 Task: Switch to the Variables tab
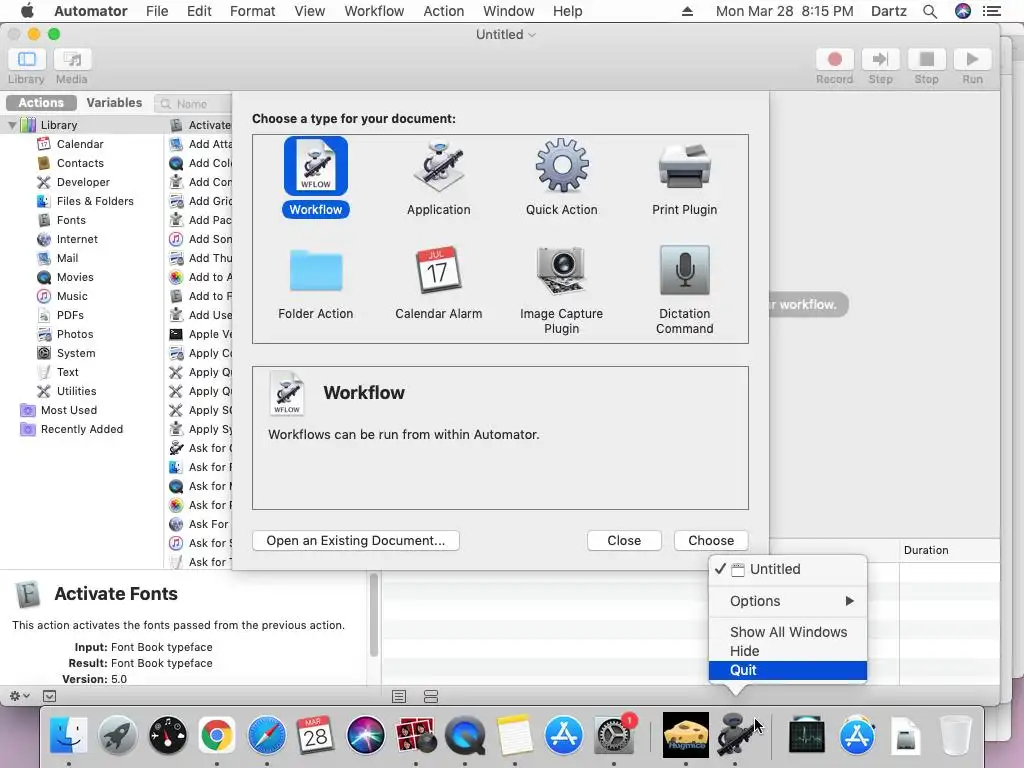tap(114, 103)
